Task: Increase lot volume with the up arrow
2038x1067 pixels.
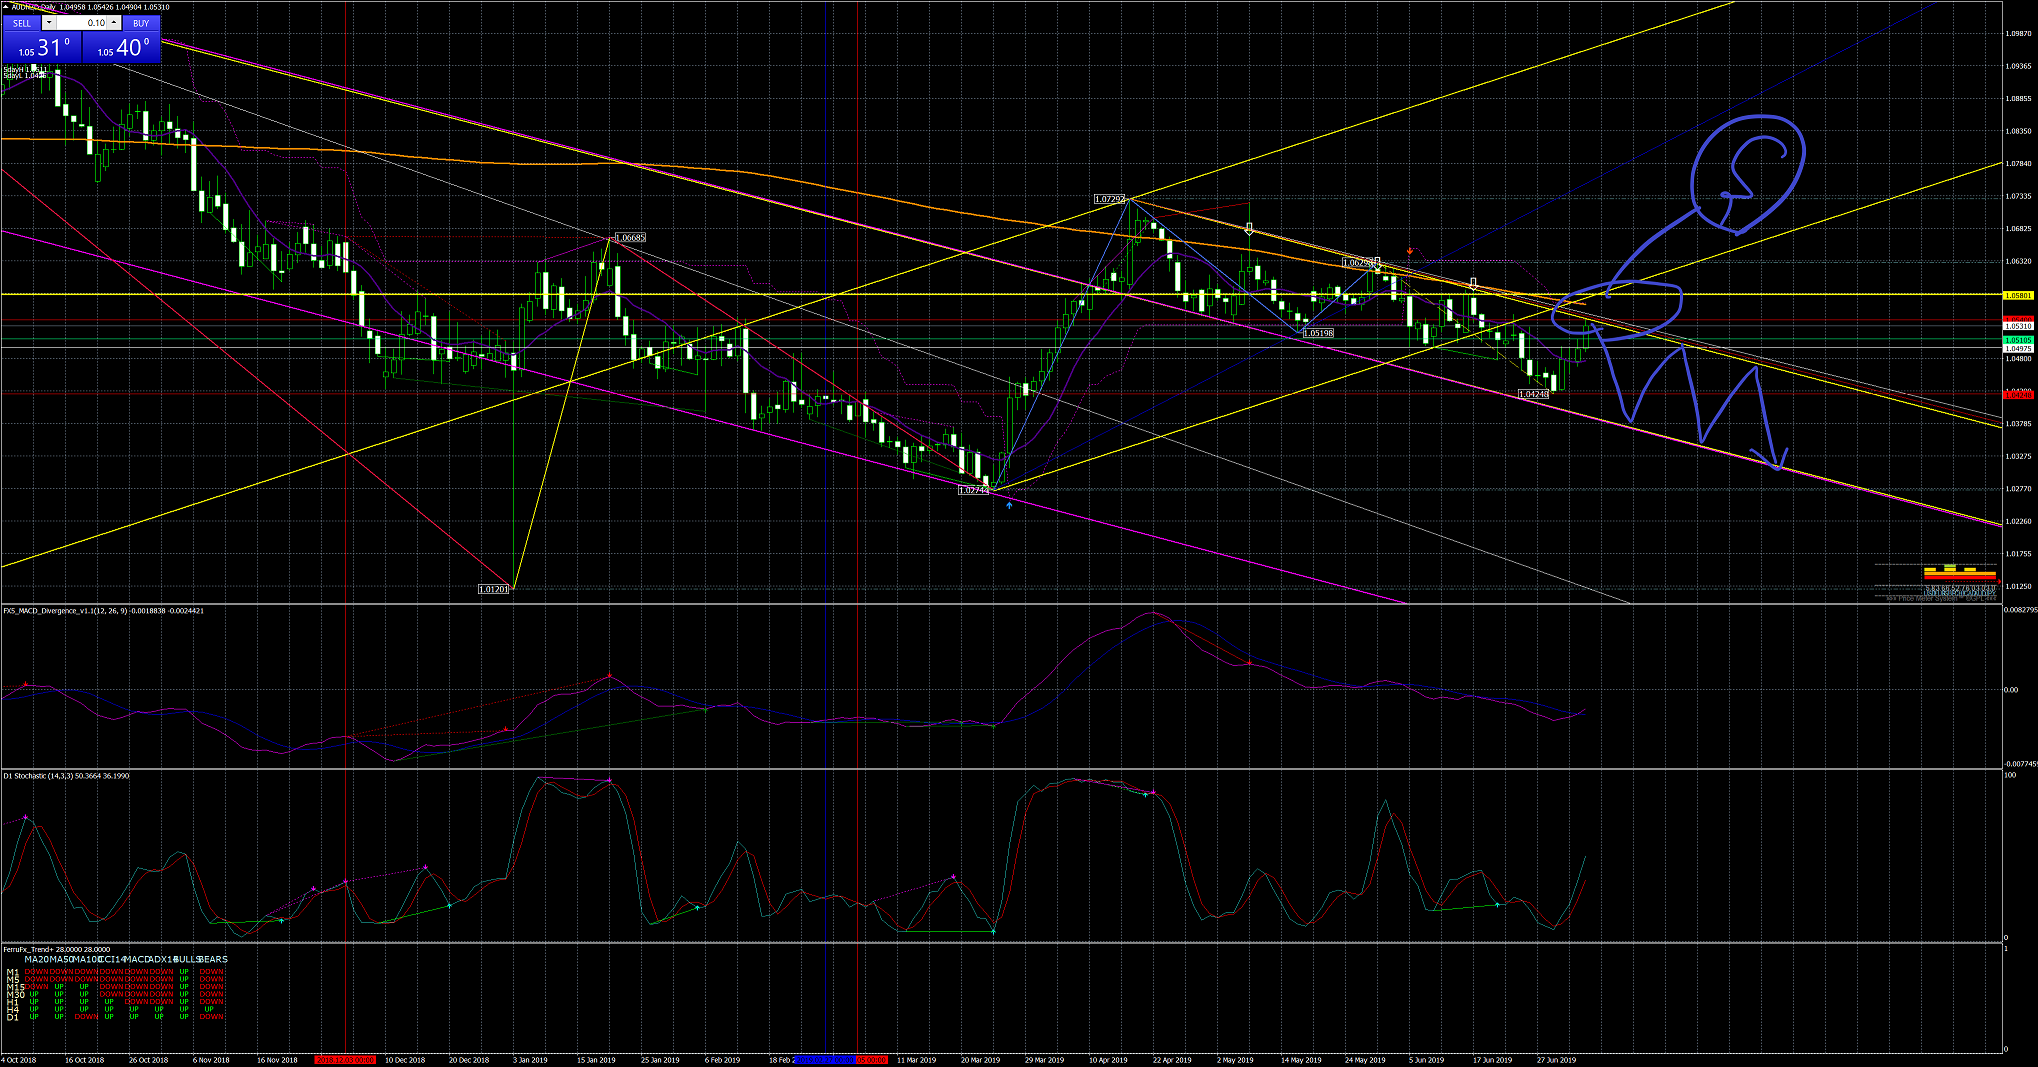Action: point(114,23)
